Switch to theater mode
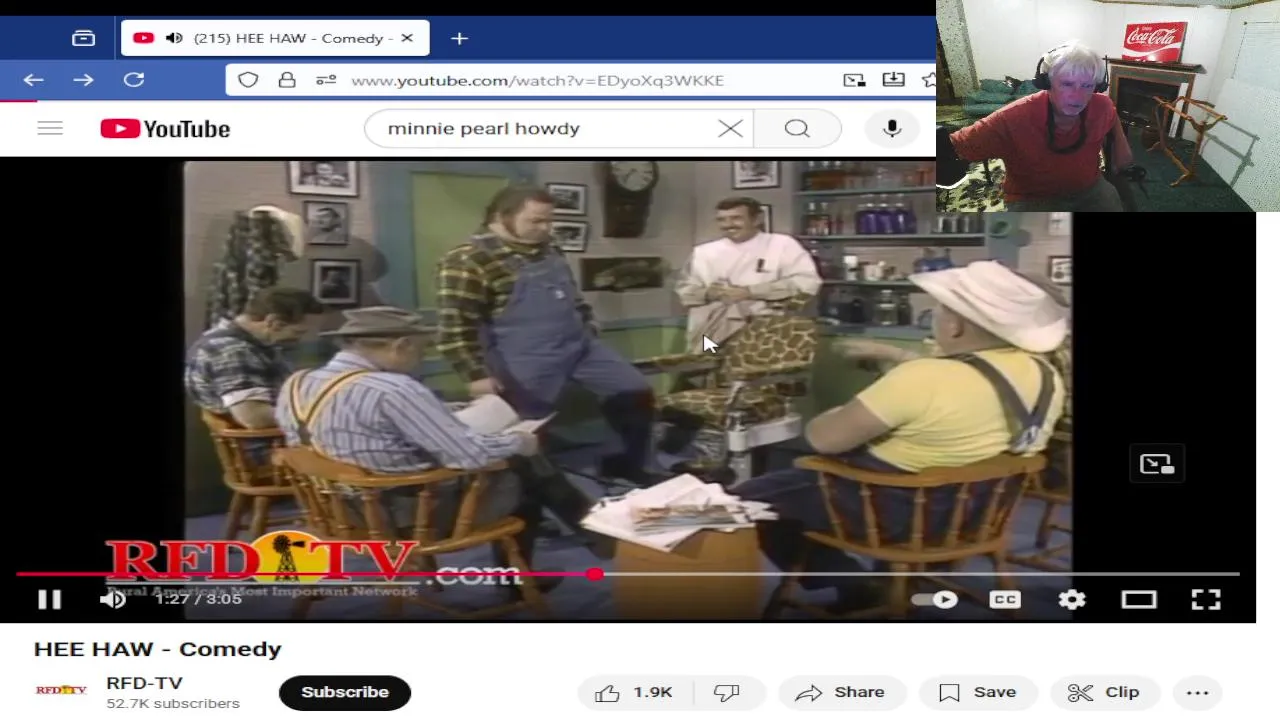The height and width of the screenshot is (720, 1280). coord(1139,599)
